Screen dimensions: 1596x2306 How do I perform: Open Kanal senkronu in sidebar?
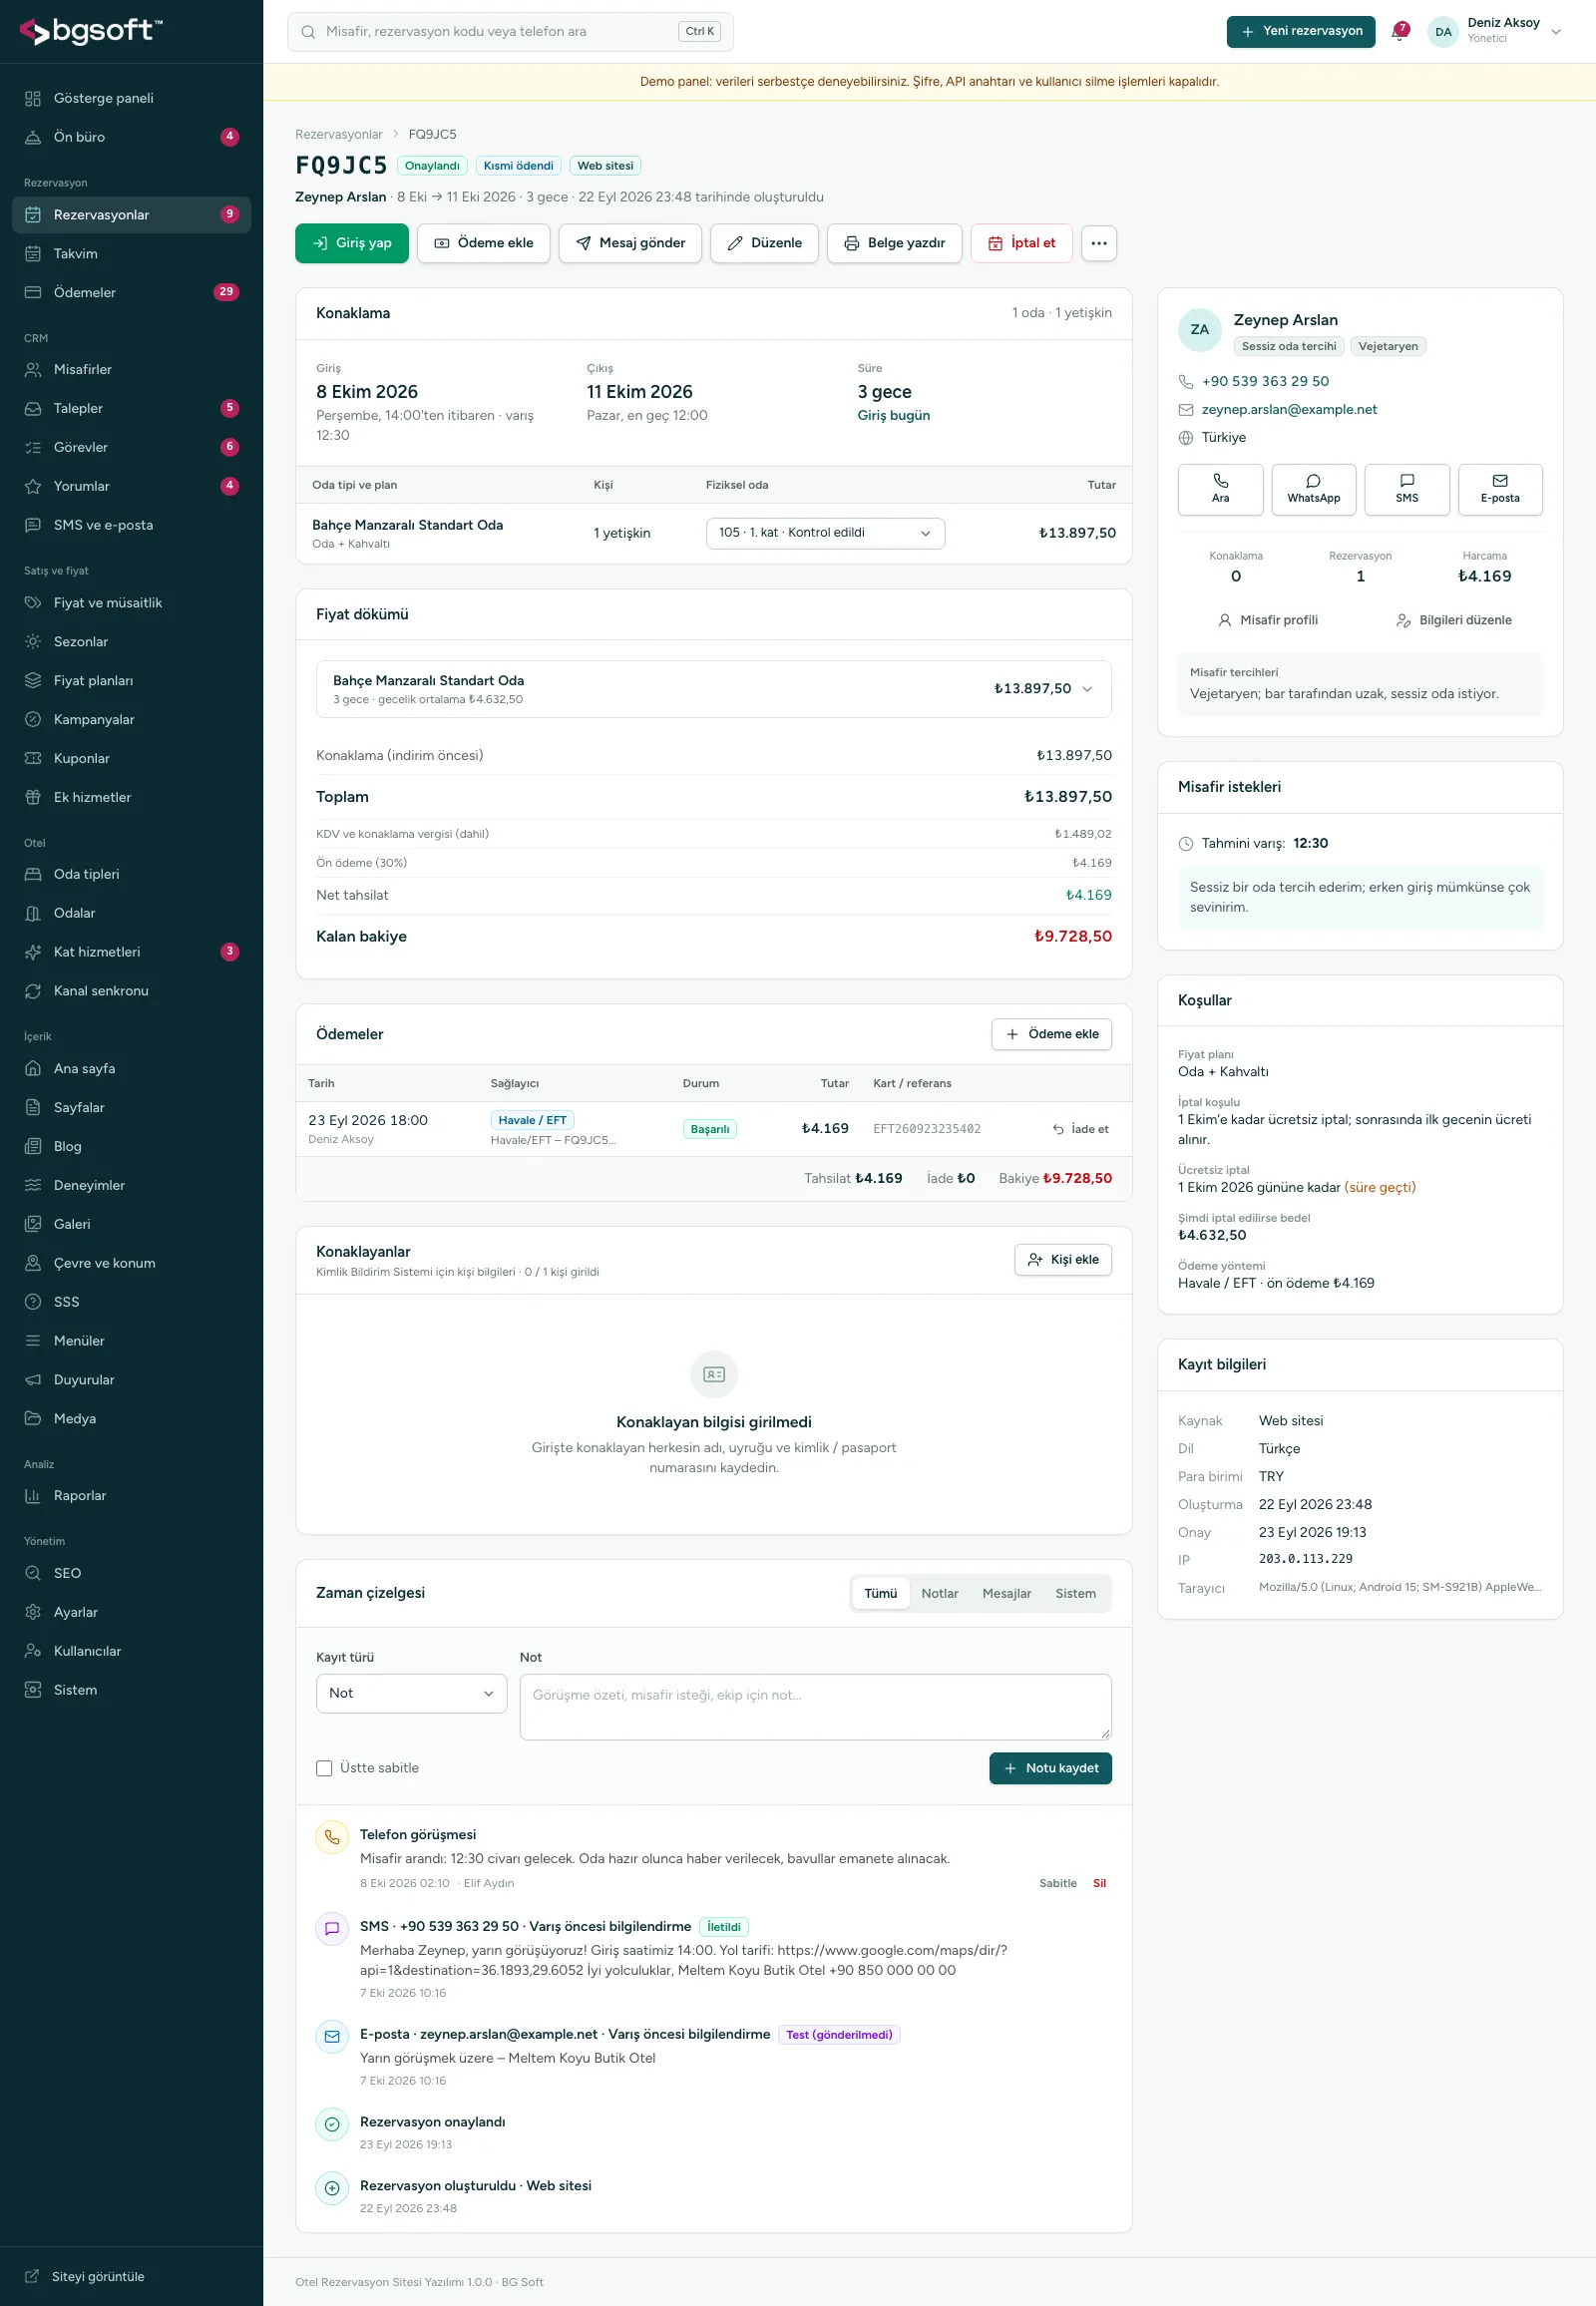[x=131, y=991]
